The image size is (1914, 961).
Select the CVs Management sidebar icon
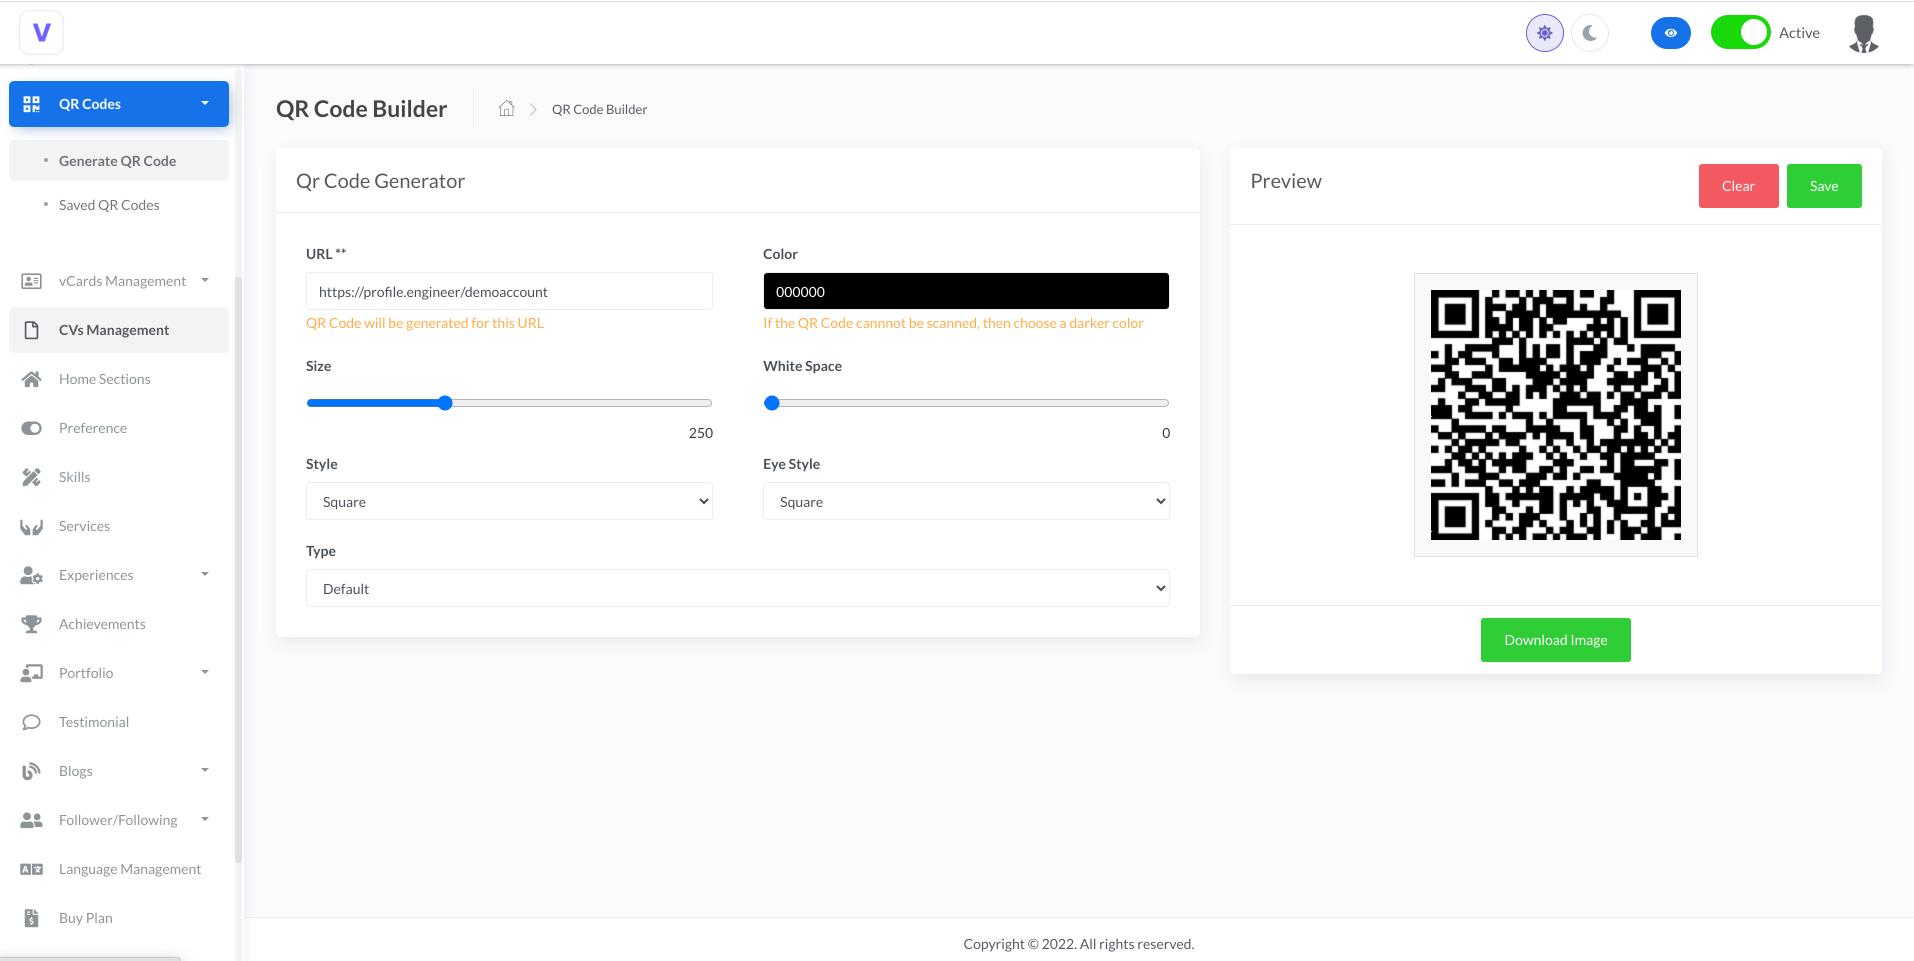tap(31, 329)
